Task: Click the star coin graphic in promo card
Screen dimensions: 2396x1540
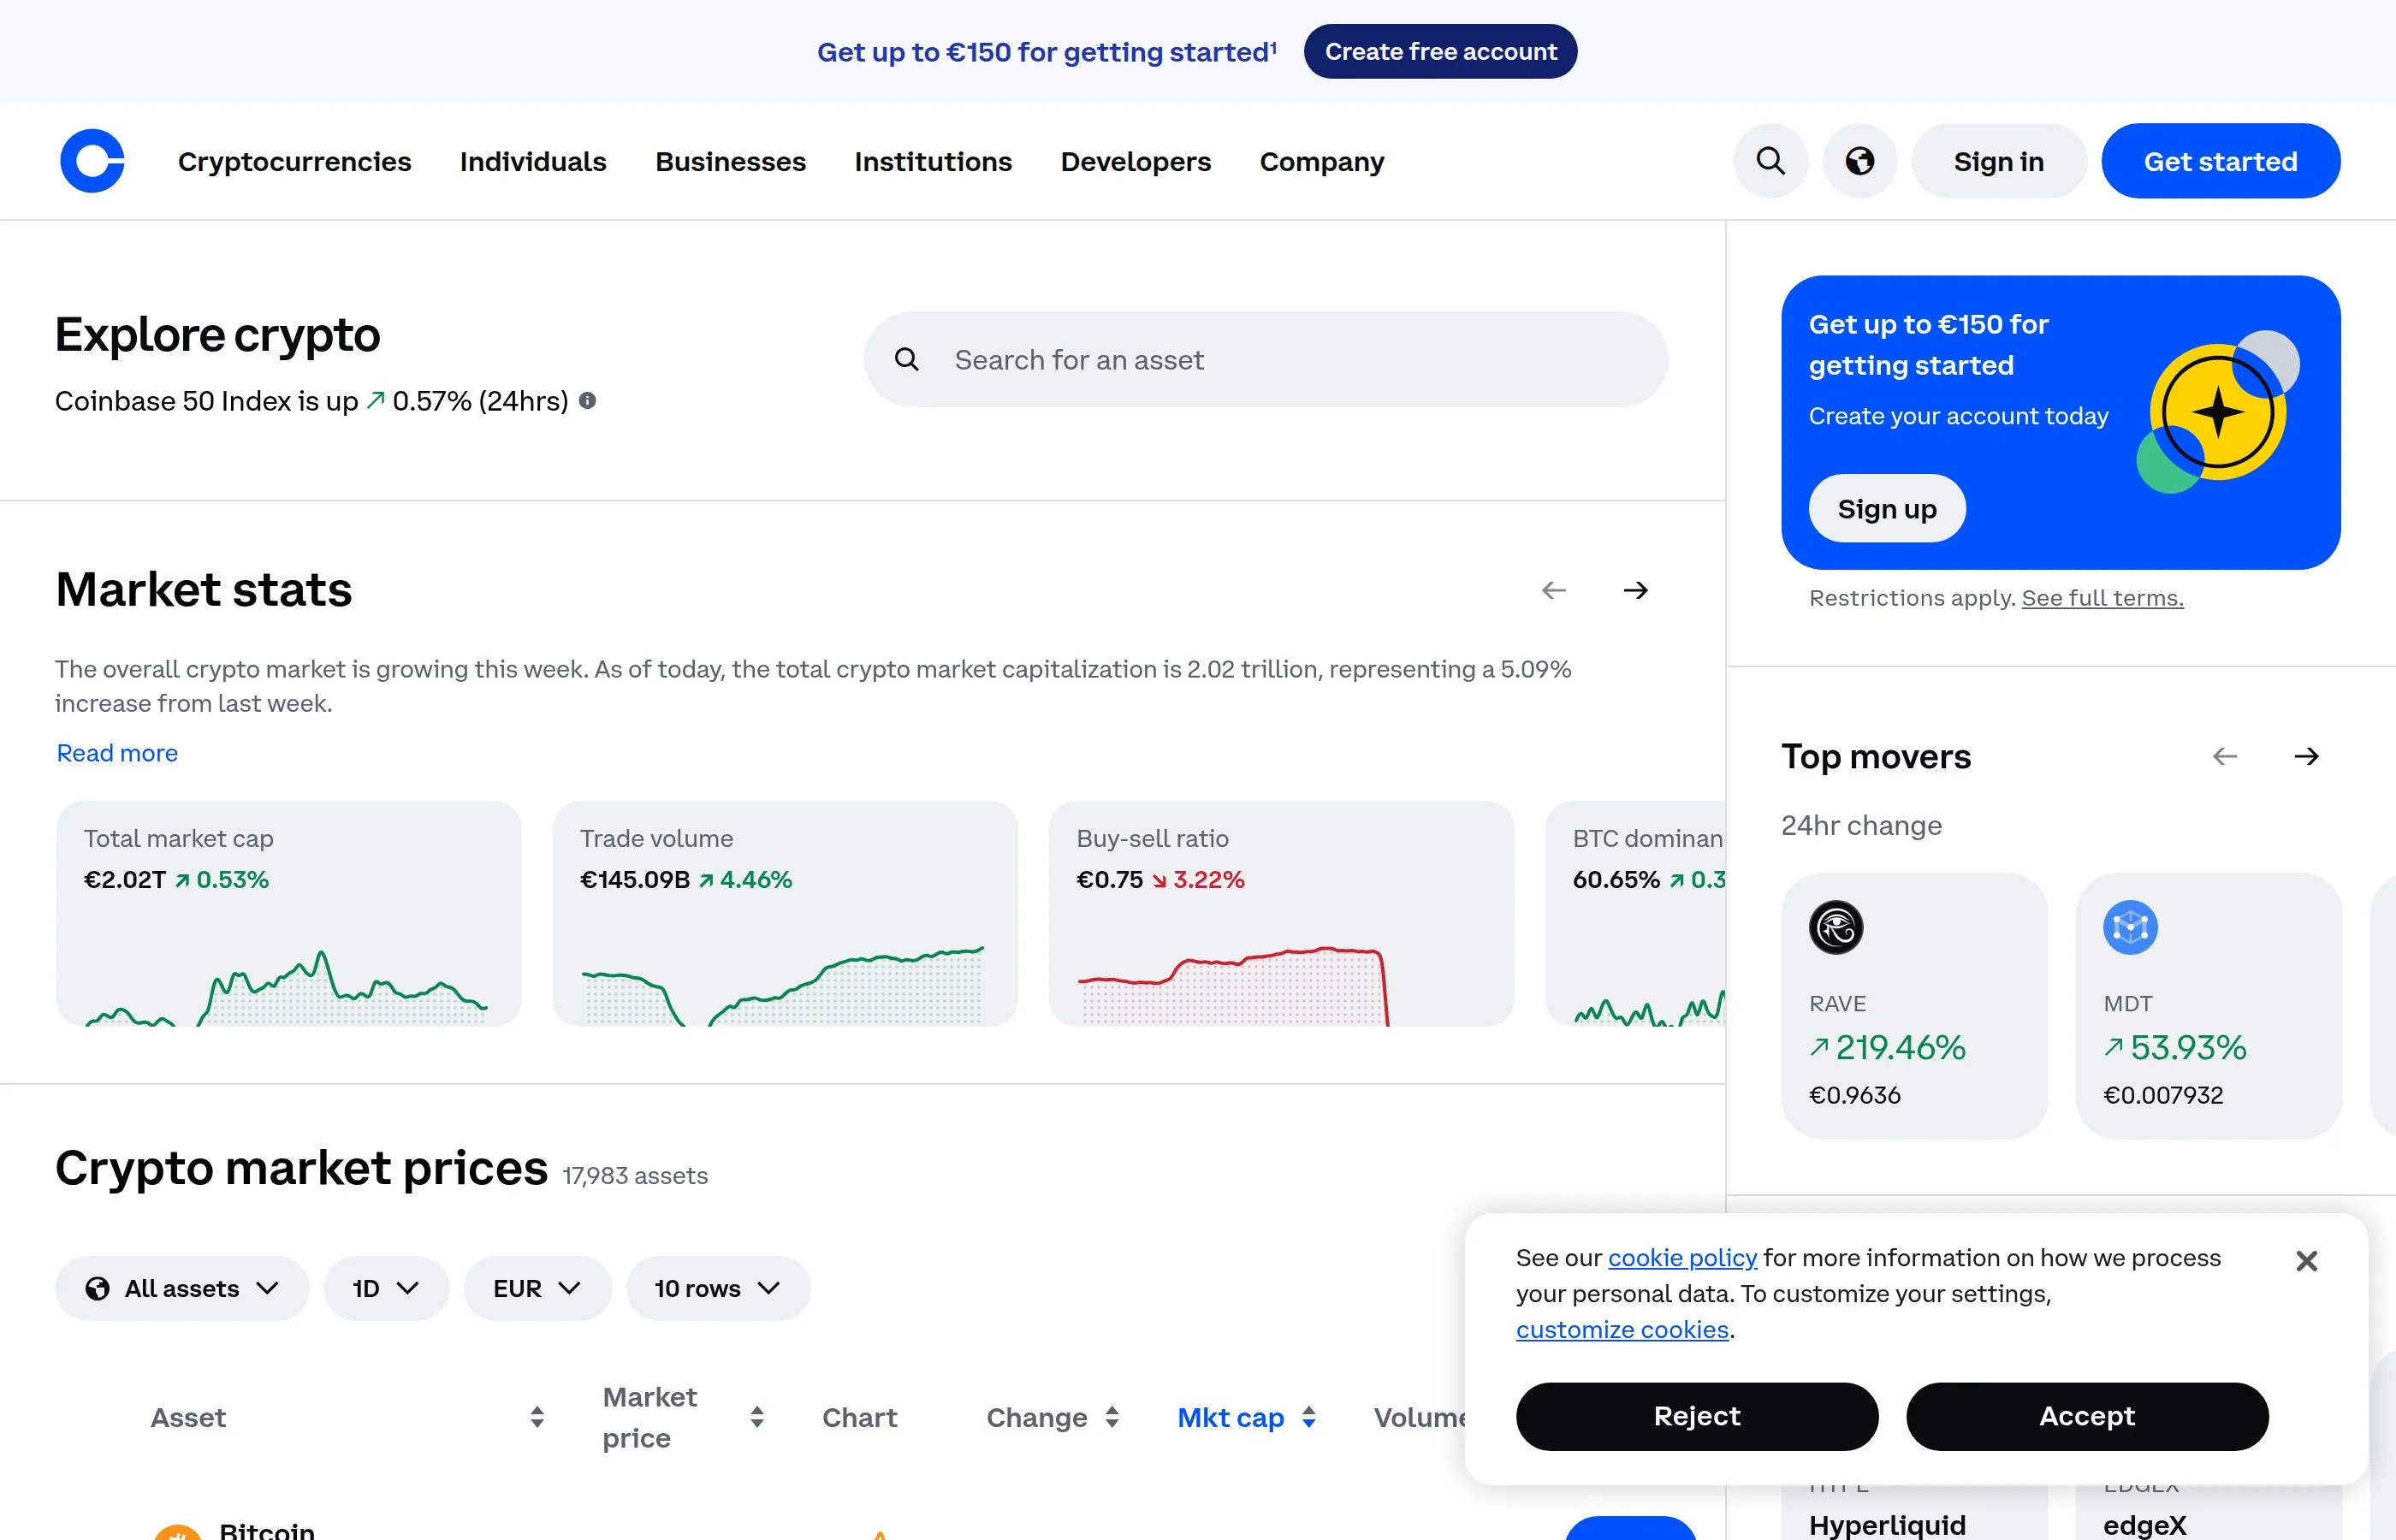Action: pyautogui.click(x=2217, y=411)
